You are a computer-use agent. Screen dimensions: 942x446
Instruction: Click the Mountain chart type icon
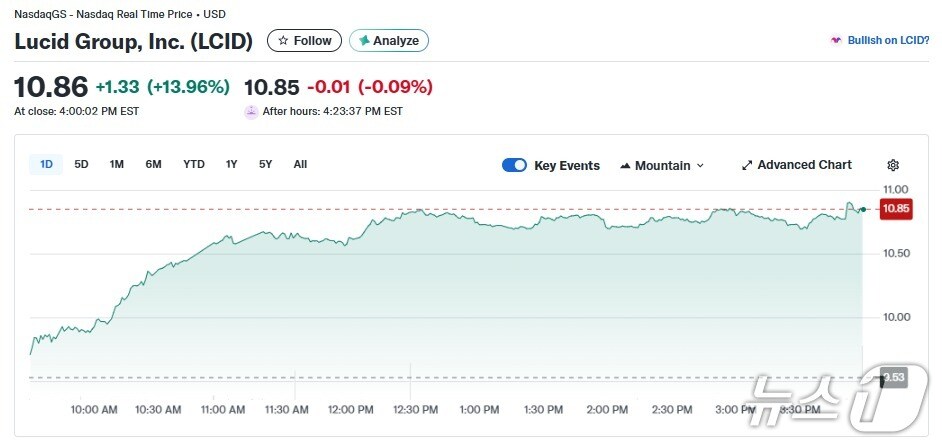(x=626, y=165)
